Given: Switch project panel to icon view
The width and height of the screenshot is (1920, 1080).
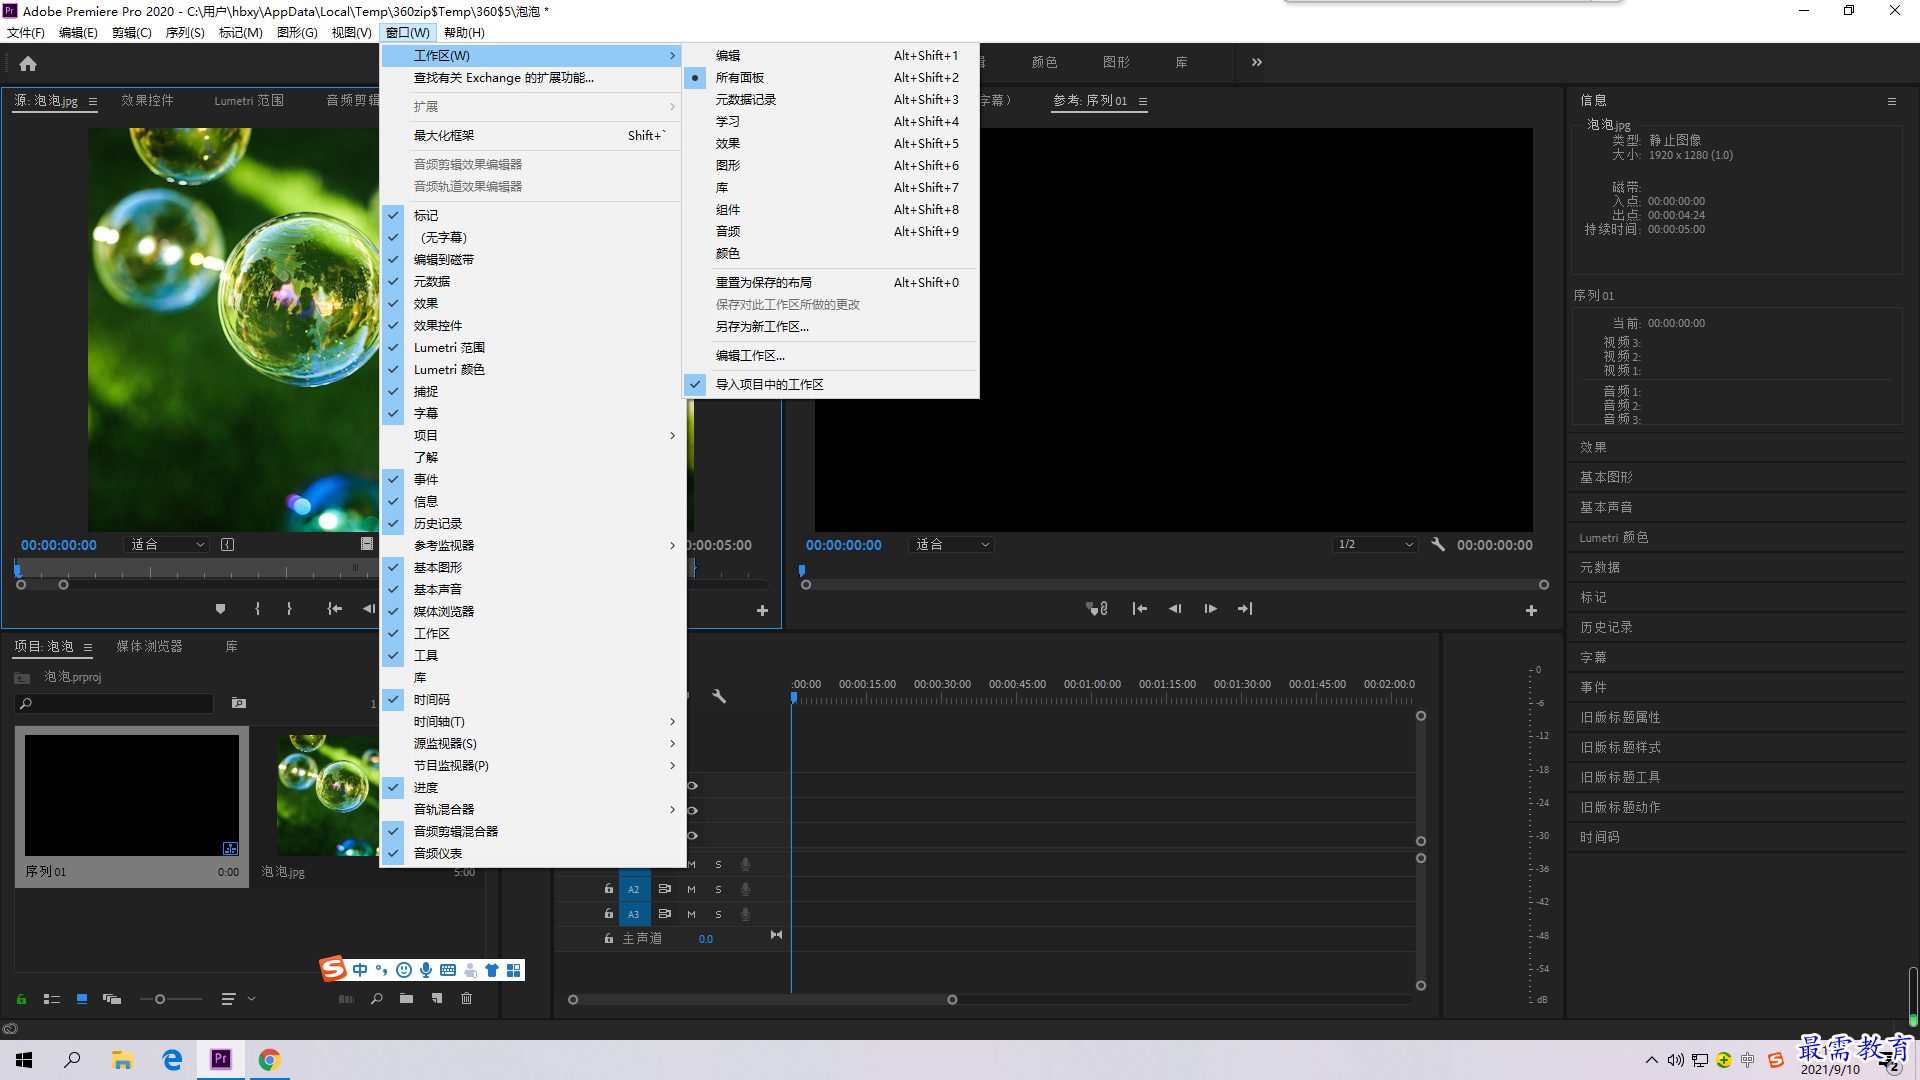Looking at the screenshot, I should (82, 999).
